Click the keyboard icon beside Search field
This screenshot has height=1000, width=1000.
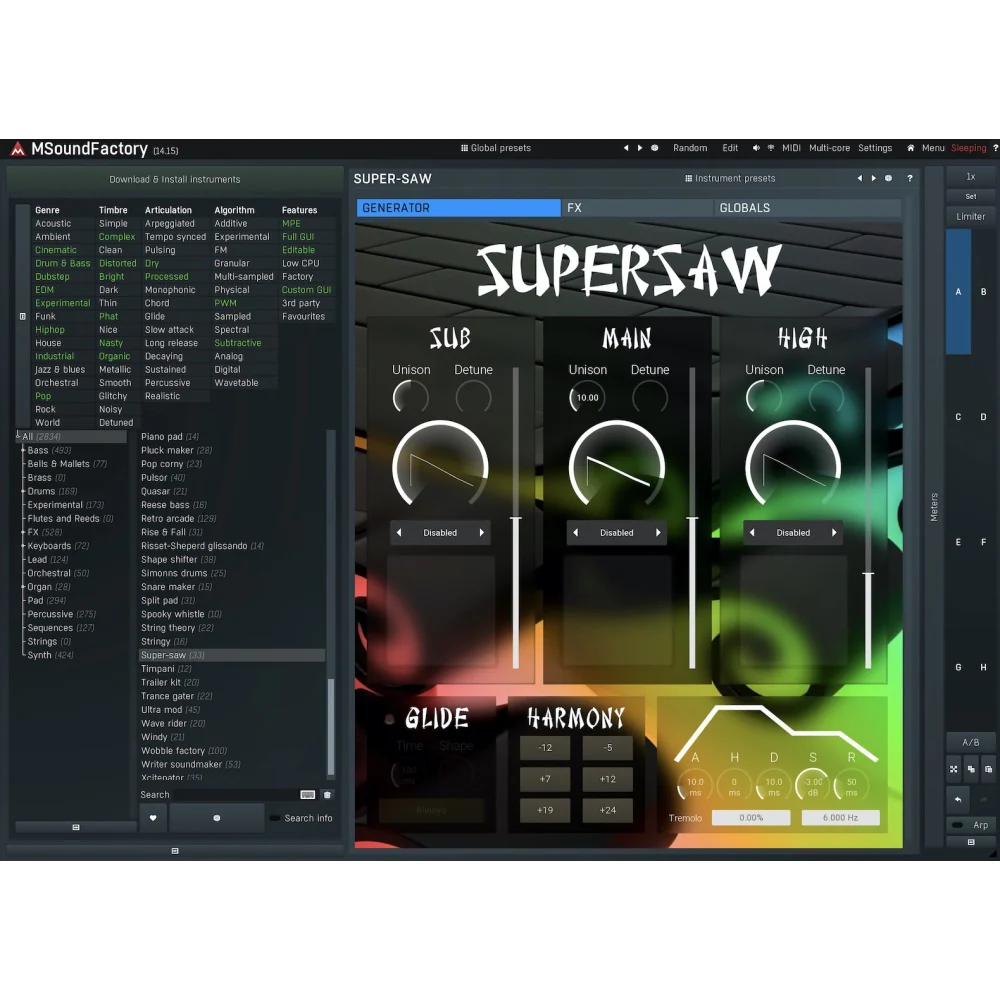tap(307, 795)
